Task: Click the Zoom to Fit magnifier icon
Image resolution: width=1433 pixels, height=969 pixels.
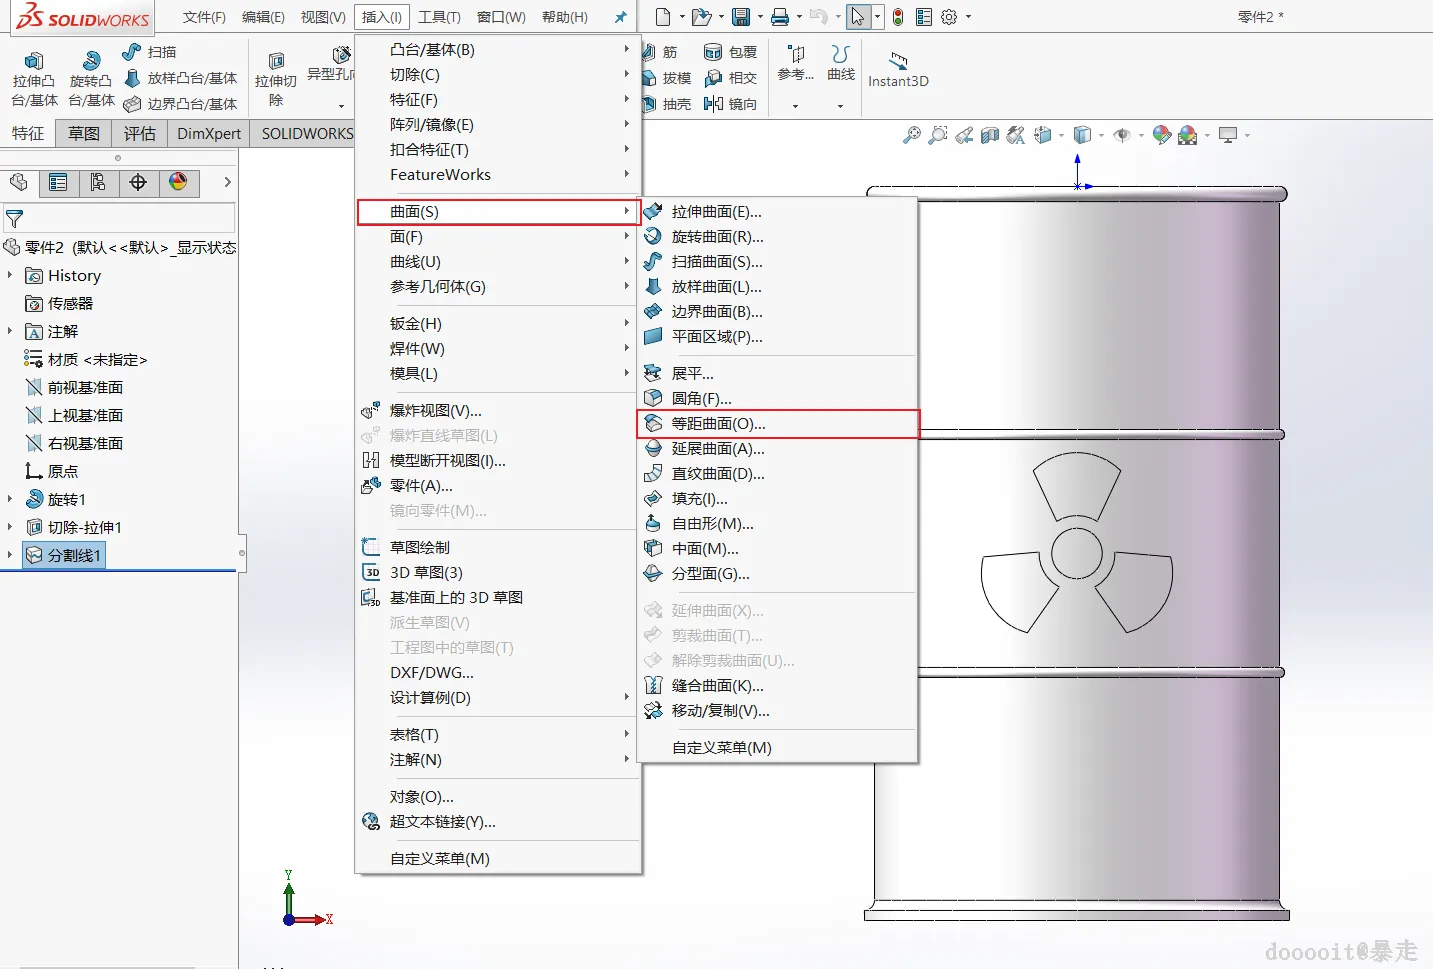Action: coord(911,135)
